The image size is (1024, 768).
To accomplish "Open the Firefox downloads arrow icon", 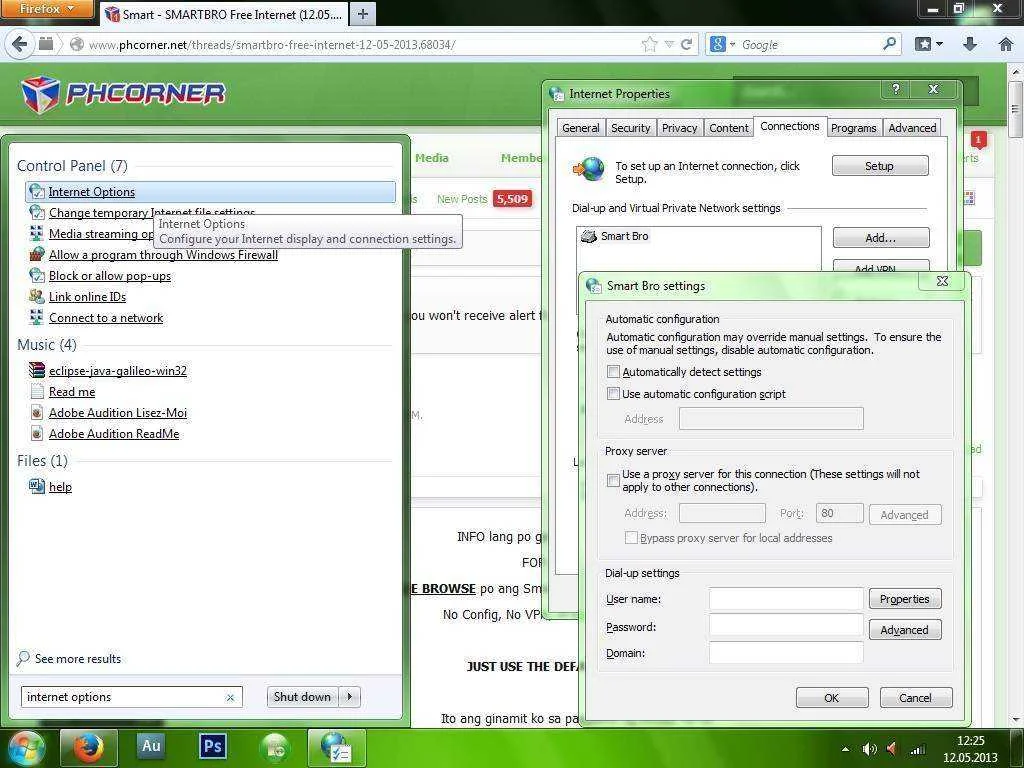I will [x=970, y=44].
